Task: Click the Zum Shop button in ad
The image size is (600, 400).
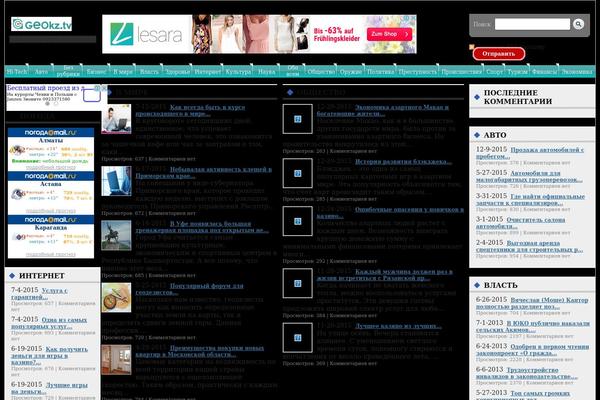Action: tap(390, 34)
